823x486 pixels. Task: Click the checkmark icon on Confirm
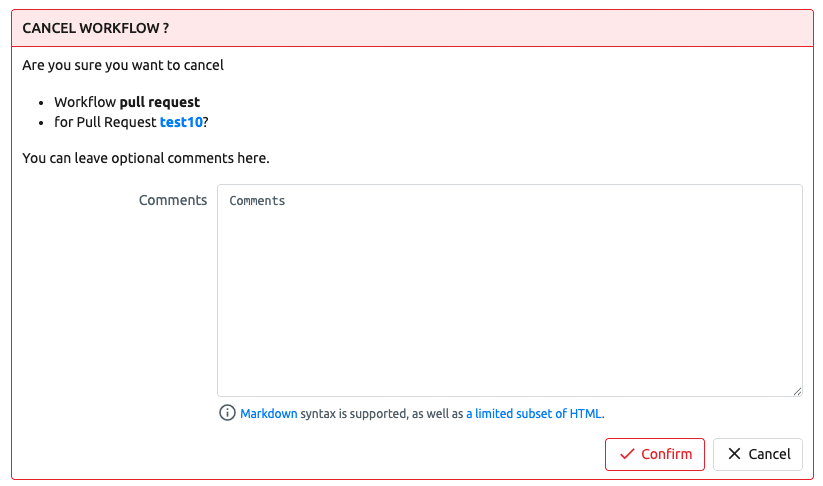[x=627, y=454]
